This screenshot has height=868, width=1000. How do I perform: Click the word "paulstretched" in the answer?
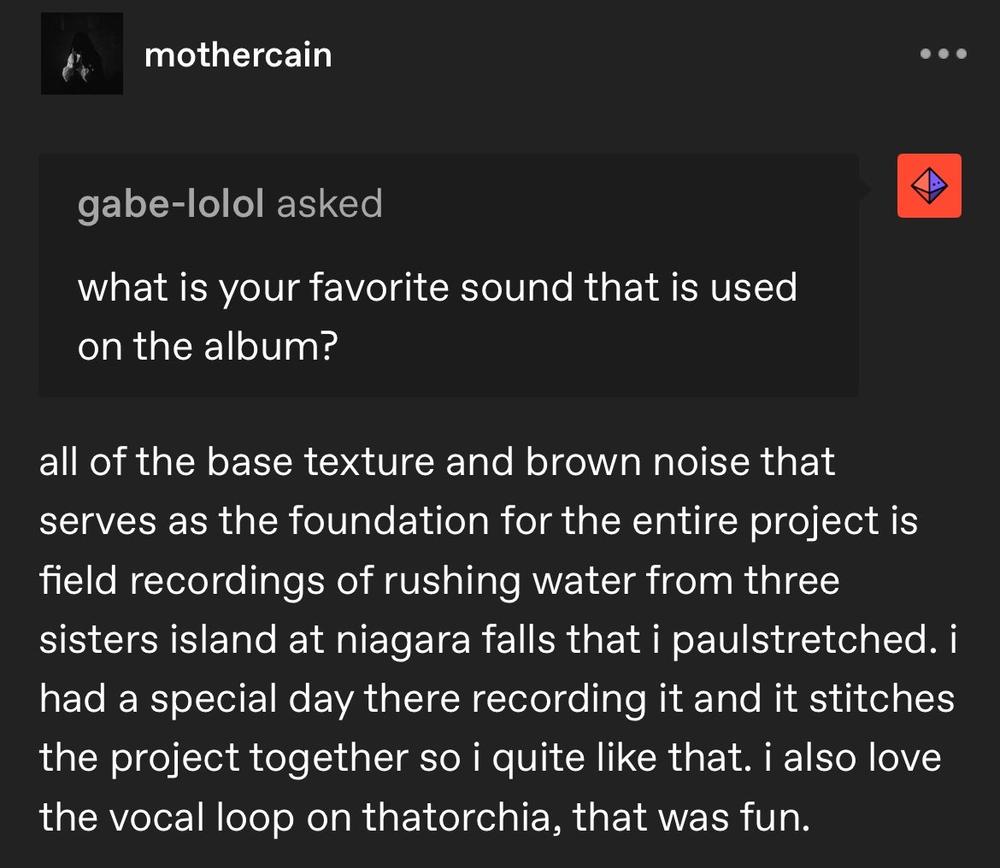[x=800, y=640]
